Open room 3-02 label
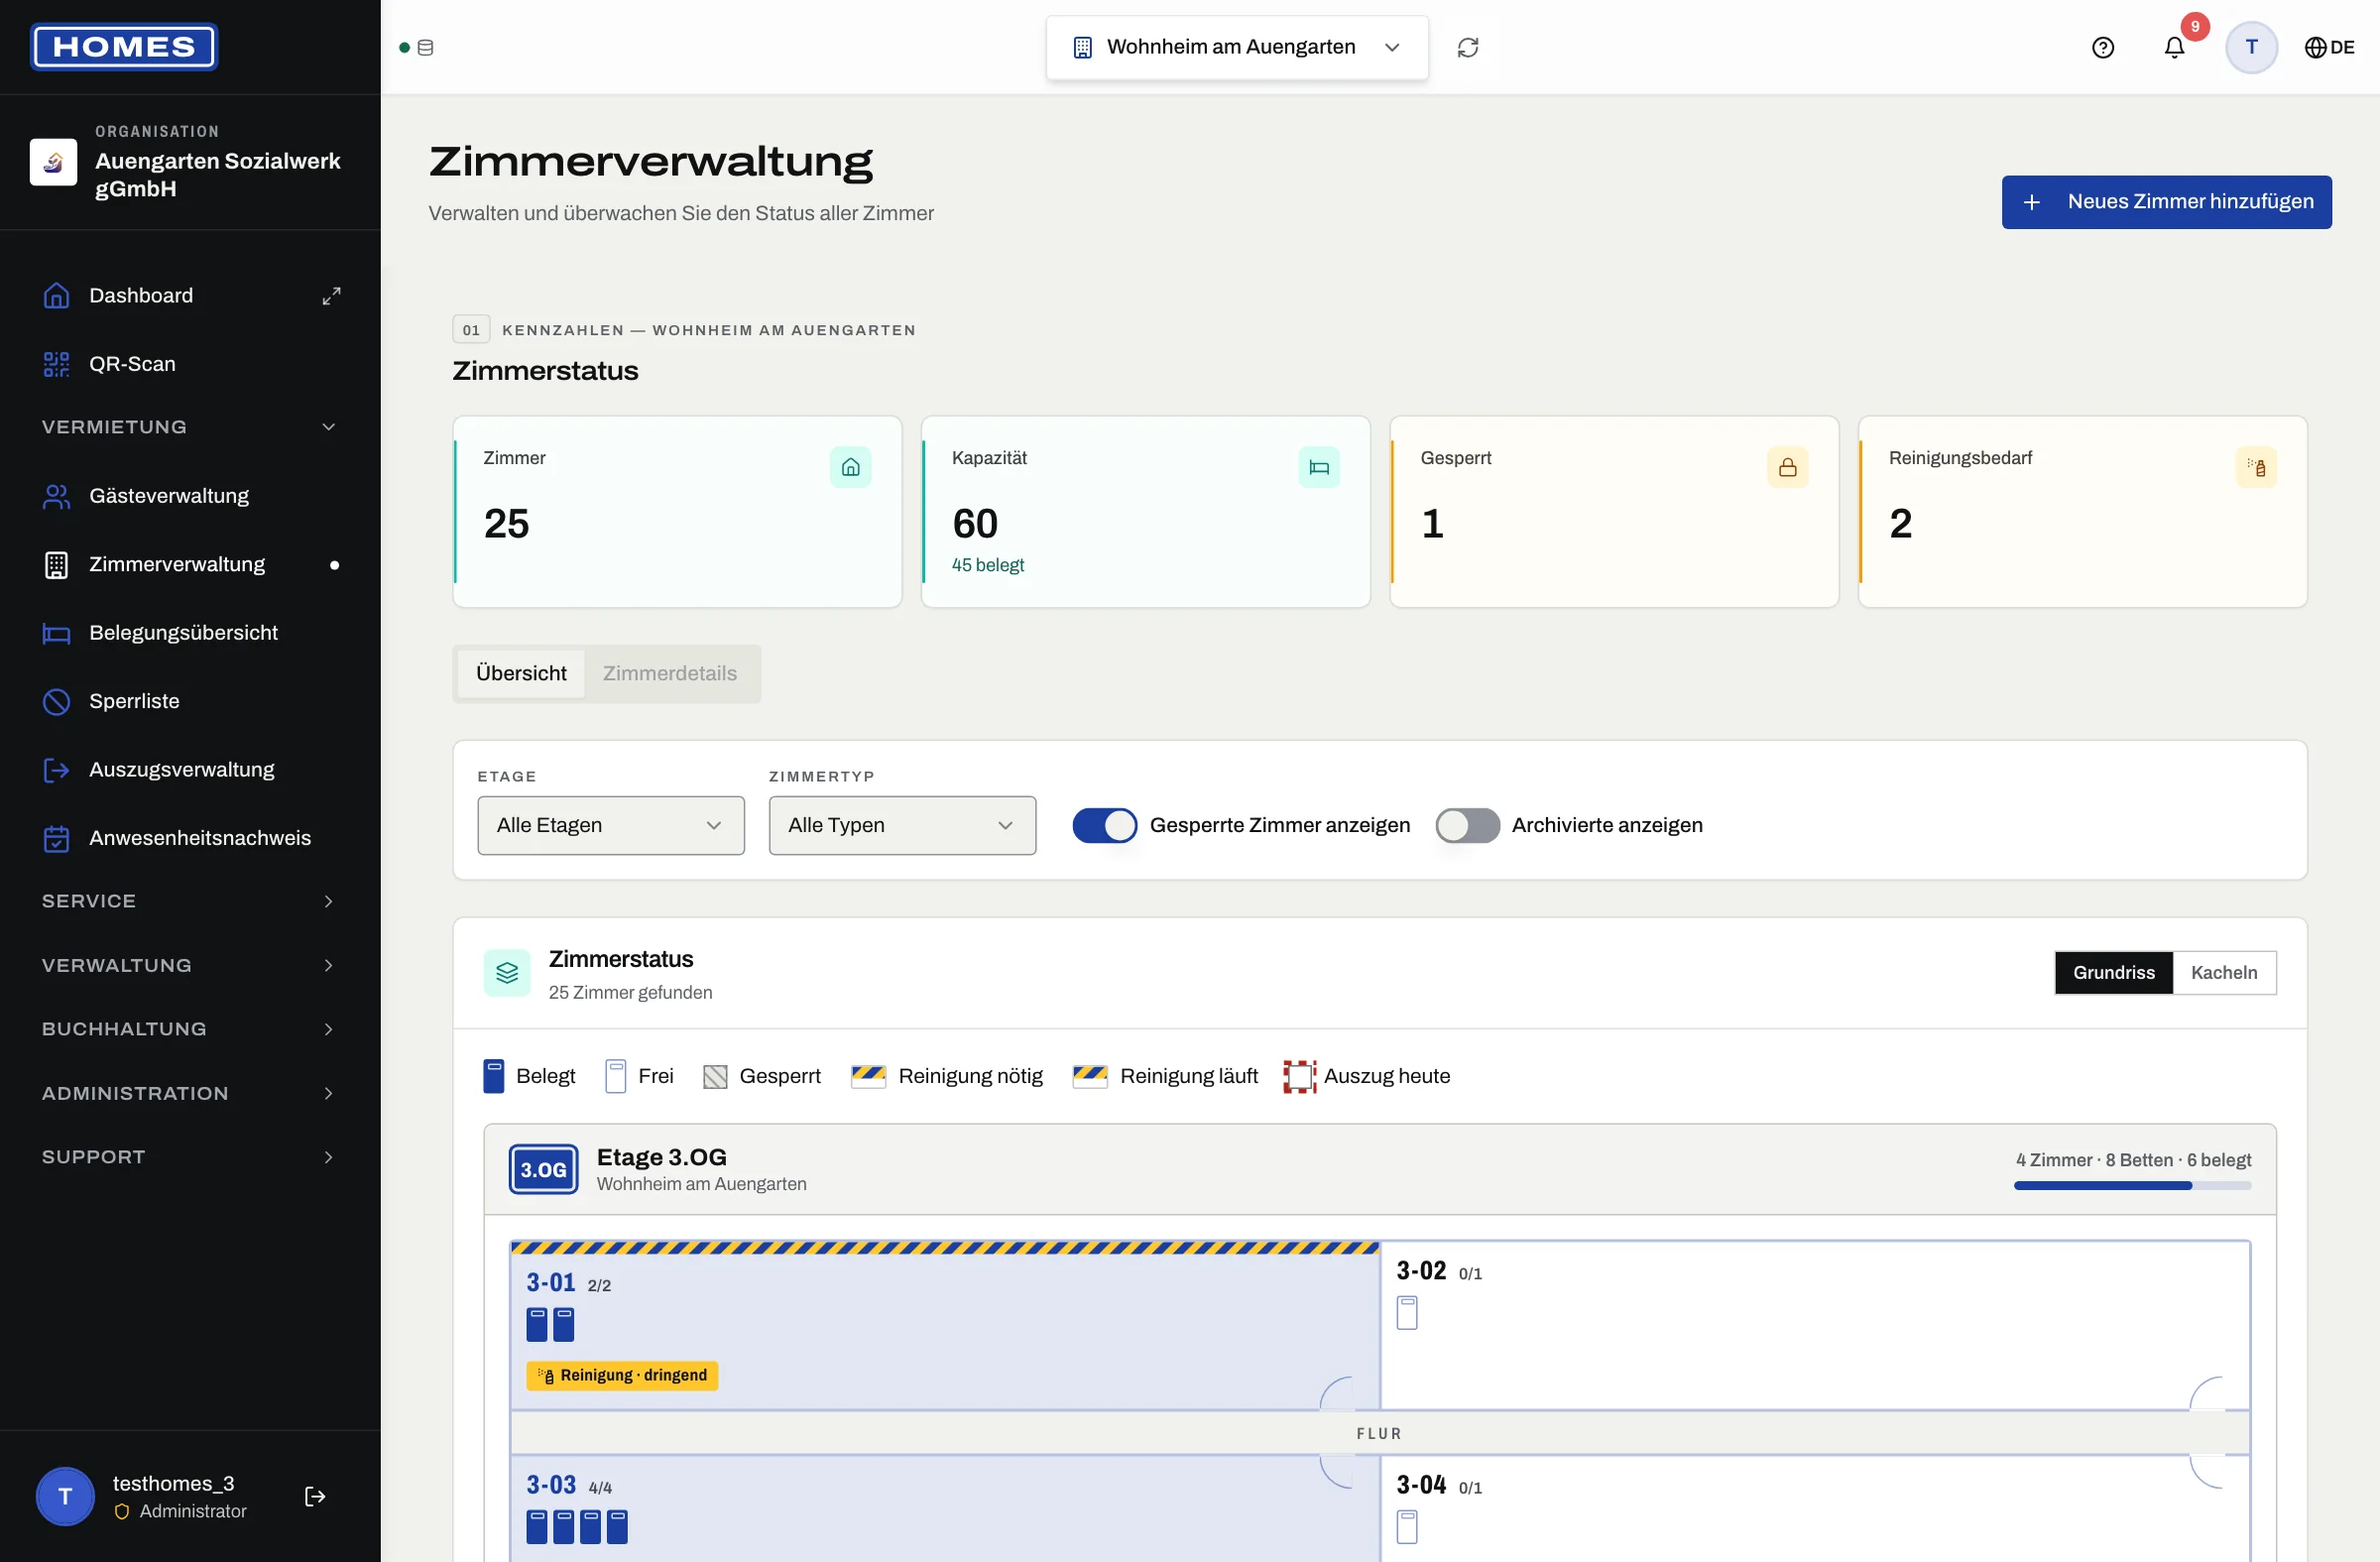 click(1421, 1270)
